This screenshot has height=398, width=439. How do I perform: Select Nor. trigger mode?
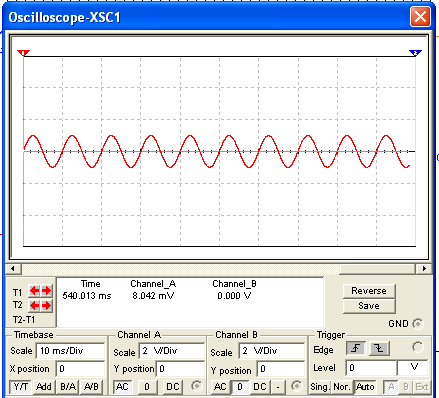coord(342,387)
